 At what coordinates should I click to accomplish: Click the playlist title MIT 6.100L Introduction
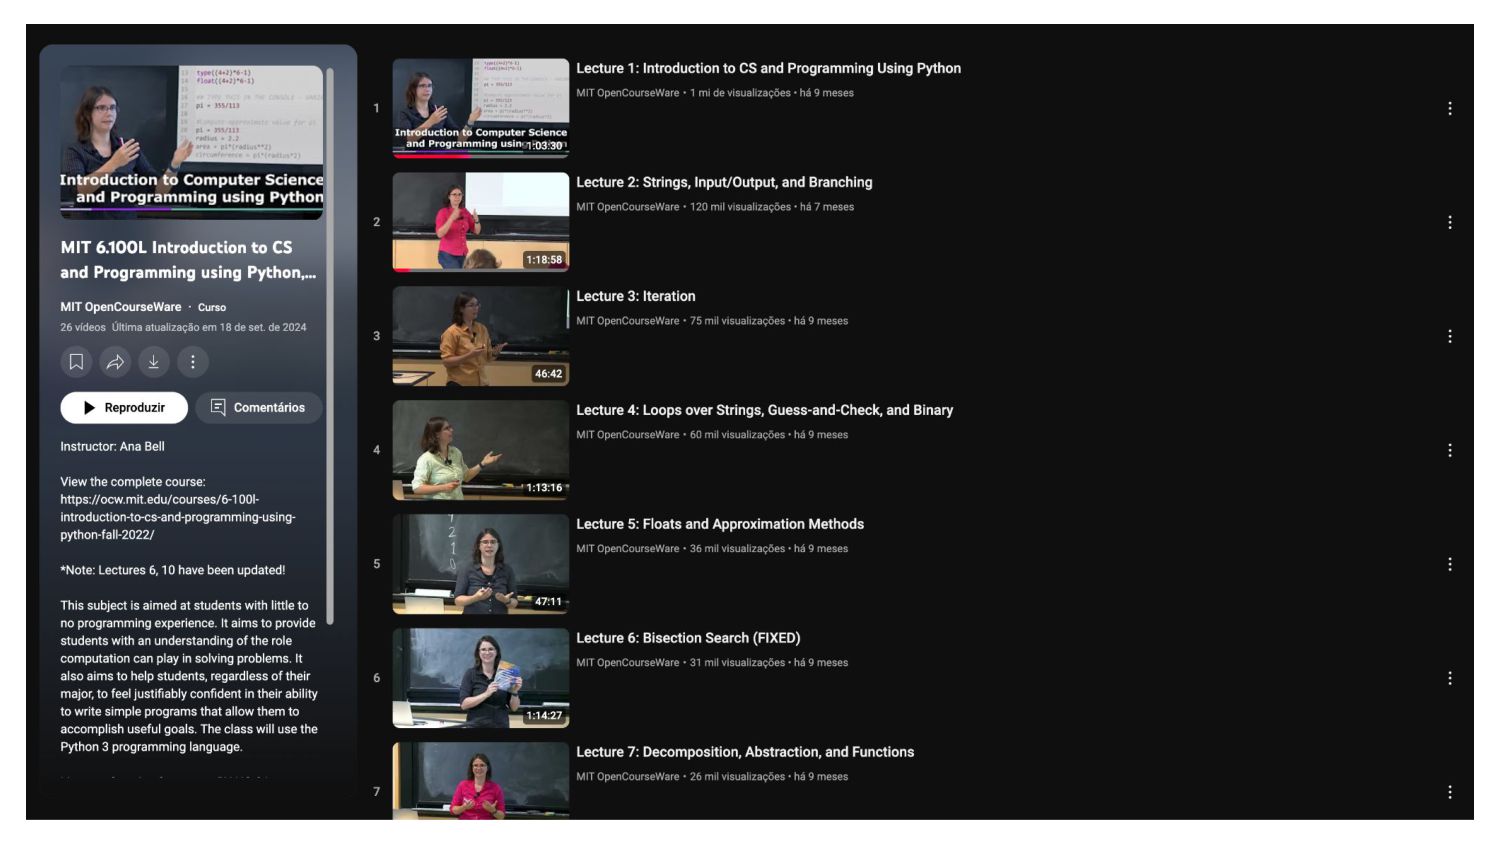[188, 260]
